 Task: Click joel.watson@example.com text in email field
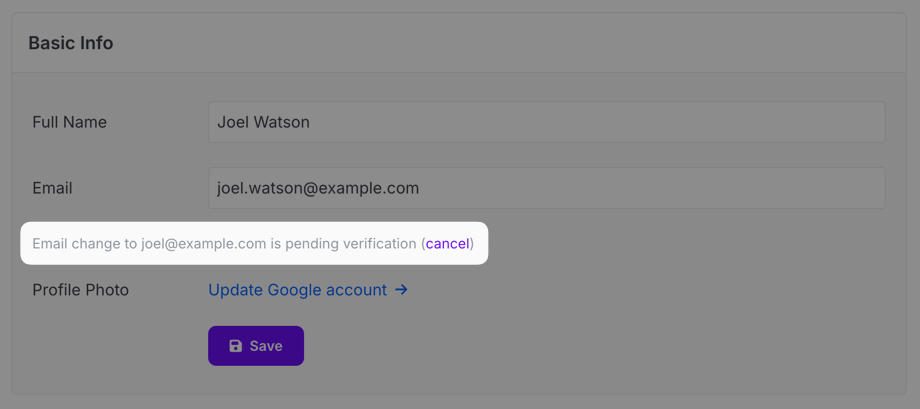point(318,188)
